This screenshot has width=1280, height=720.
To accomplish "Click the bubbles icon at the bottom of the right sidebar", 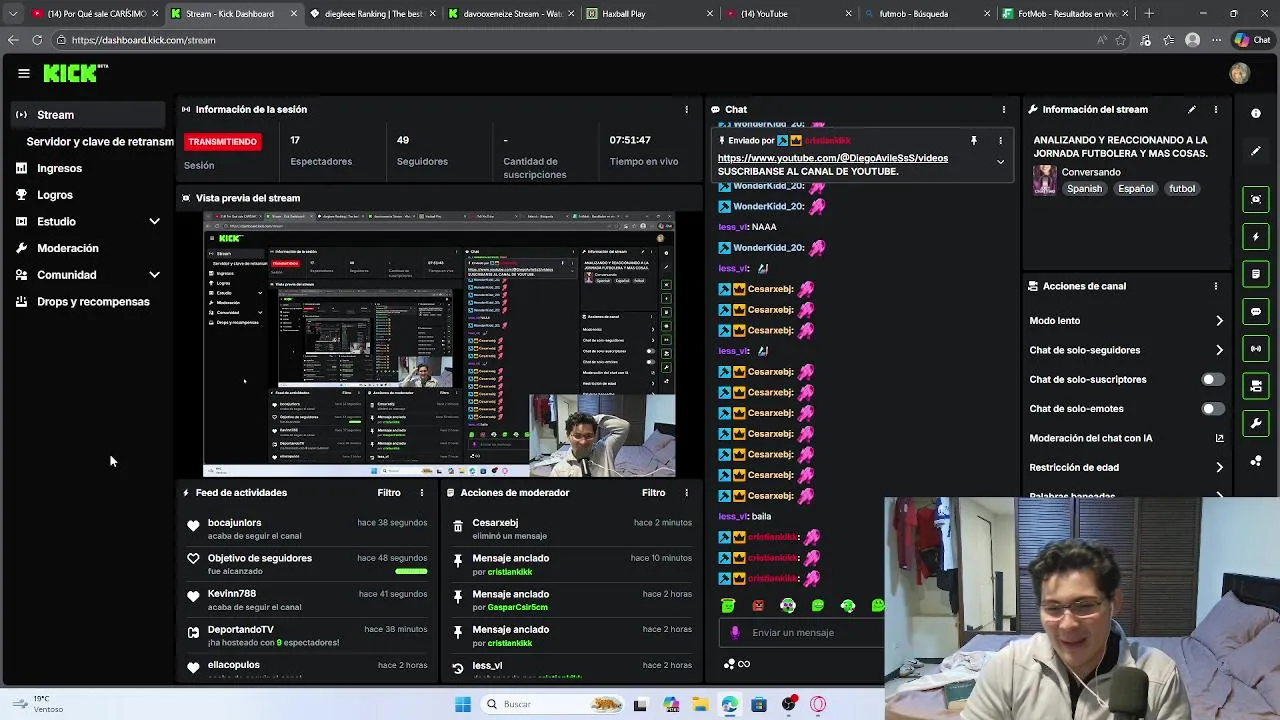I will pyautogui.click(x=1256, y=461).
